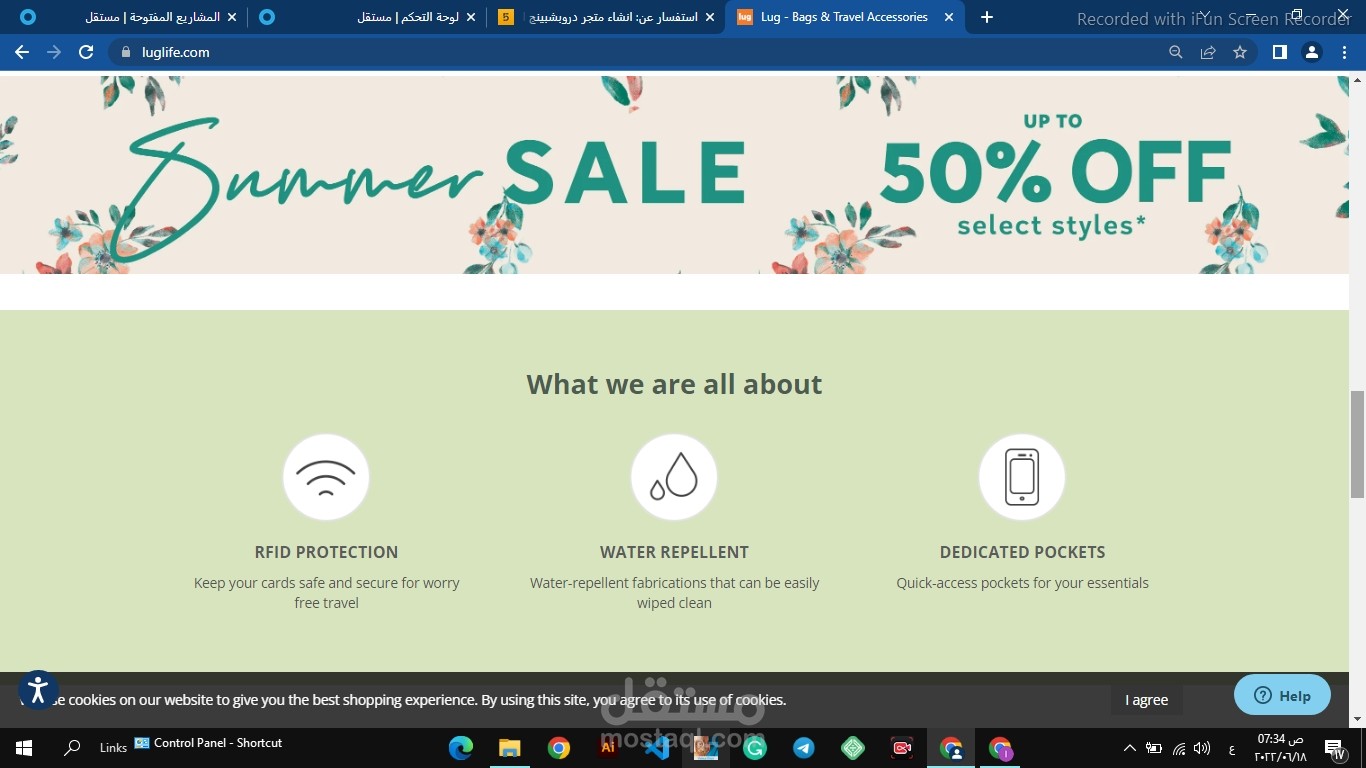Open the Chrome three-dot menu
The image size is (1366, 768).
1344,52
